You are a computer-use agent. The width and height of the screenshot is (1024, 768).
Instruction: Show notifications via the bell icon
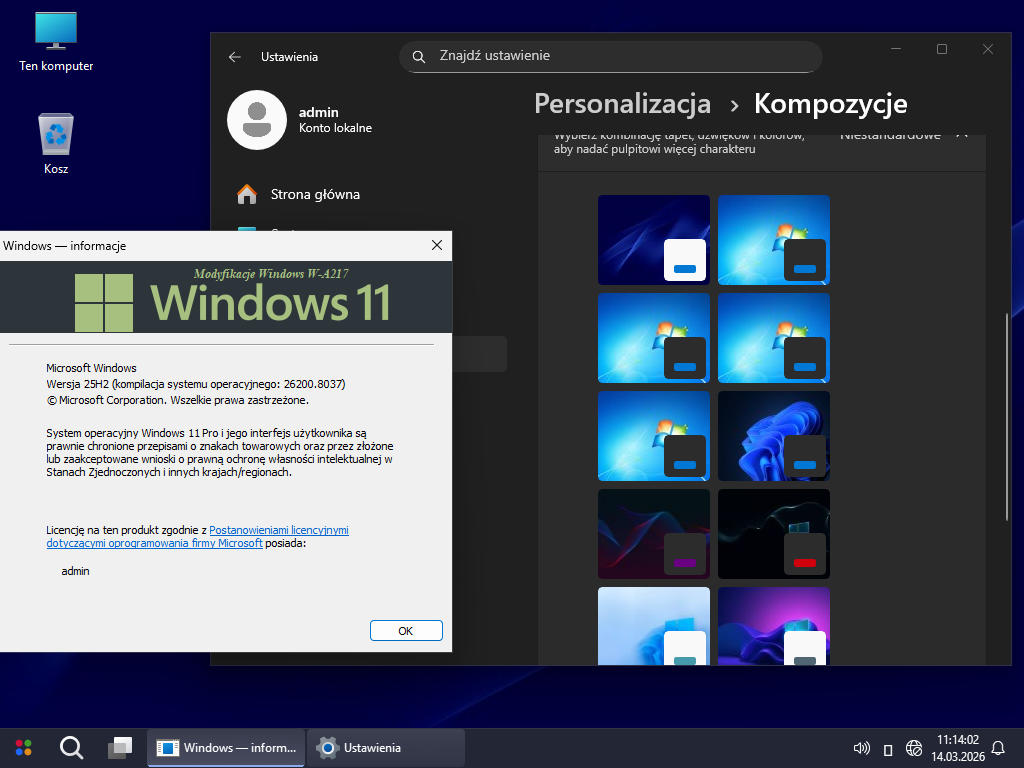click(x=998, y=748)
